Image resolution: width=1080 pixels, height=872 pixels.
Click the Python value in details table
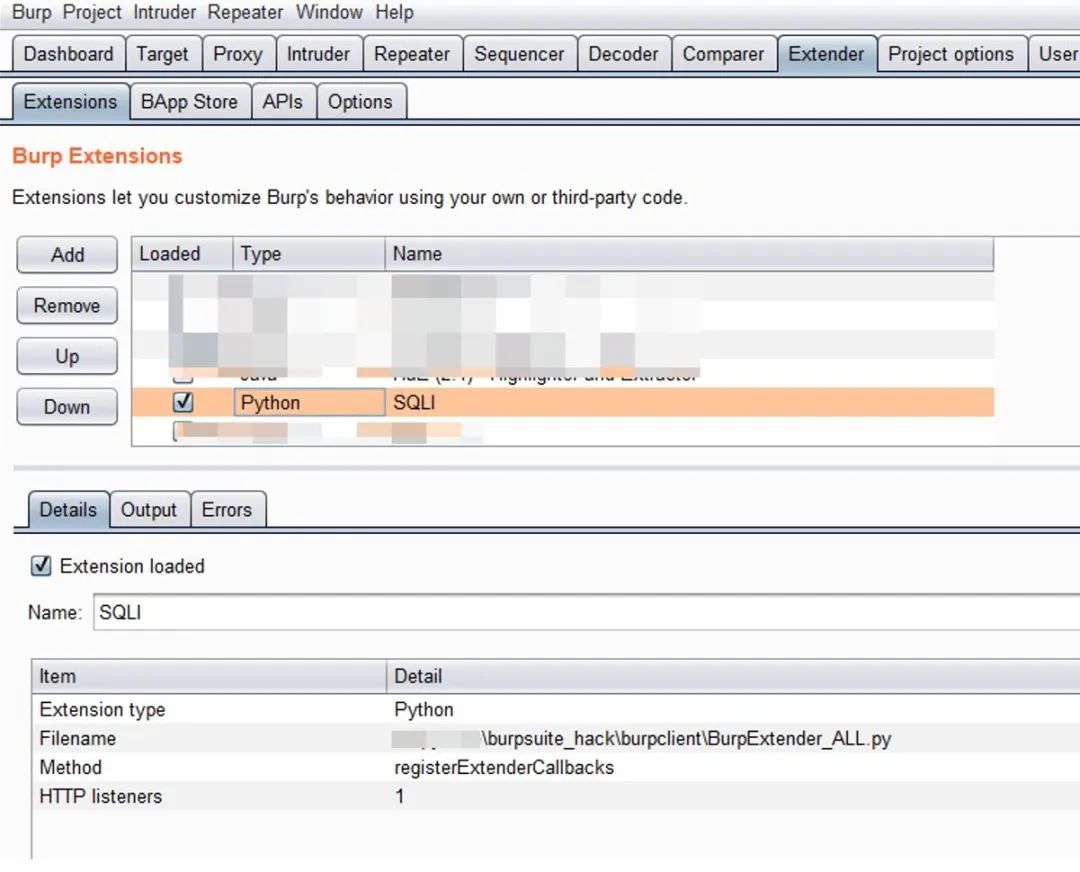[424, 710]
